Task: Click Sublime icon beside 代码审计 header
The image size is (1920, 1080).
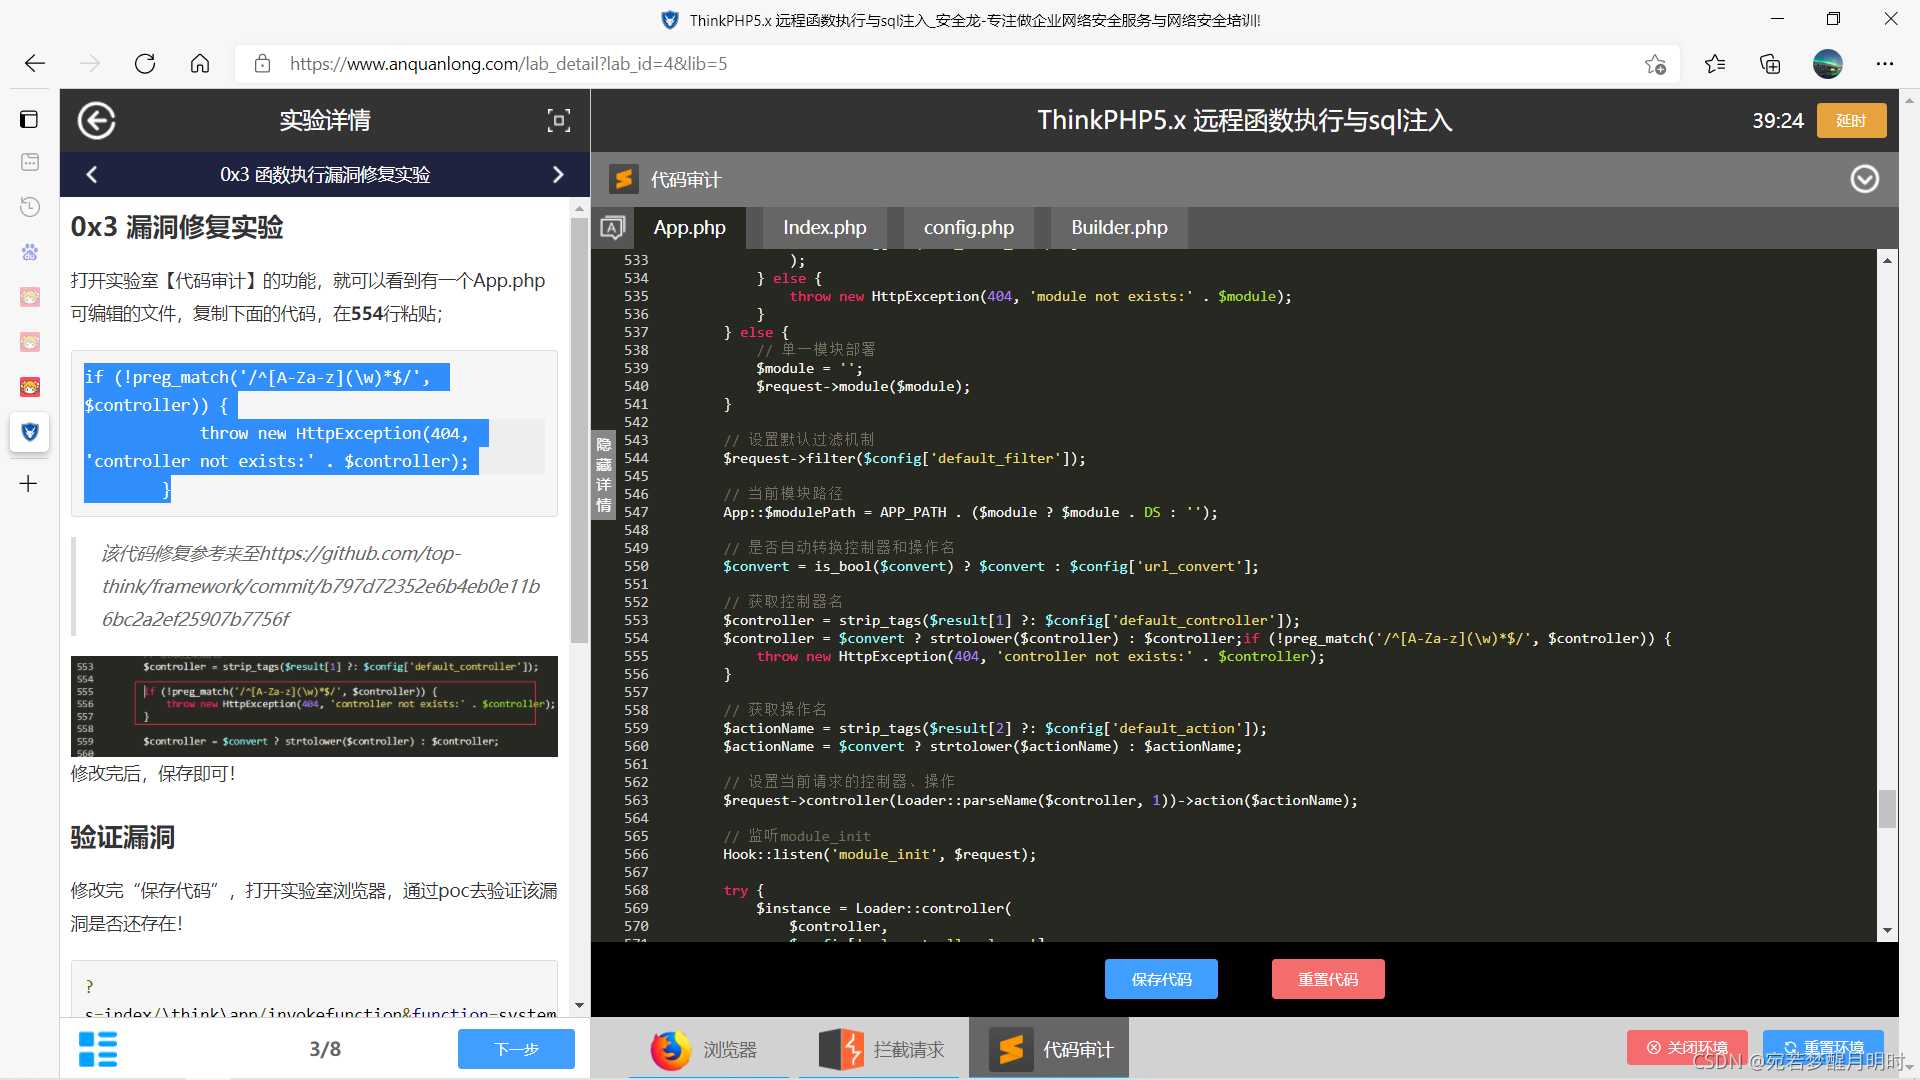Action: (624, 179)
